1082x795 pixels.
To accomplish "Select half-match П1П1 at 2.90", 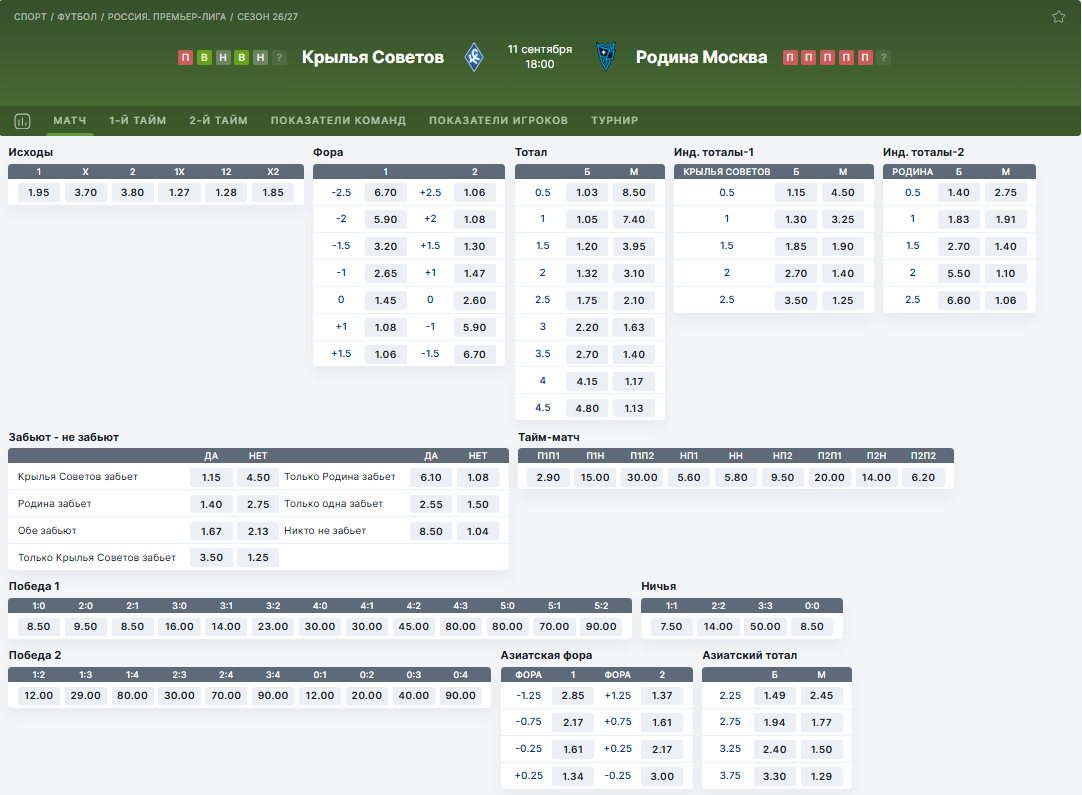I will pyautogui.click(x=549, y=478).
